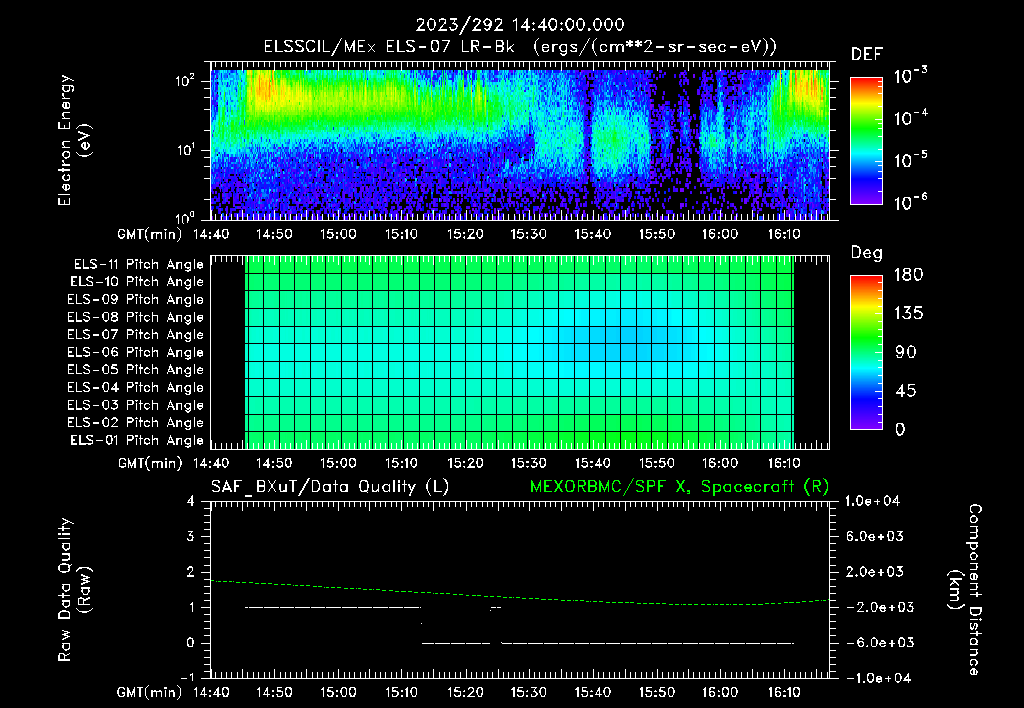
Task: Select the ELS-06 Pitch Angle row label
Action: 135,352
